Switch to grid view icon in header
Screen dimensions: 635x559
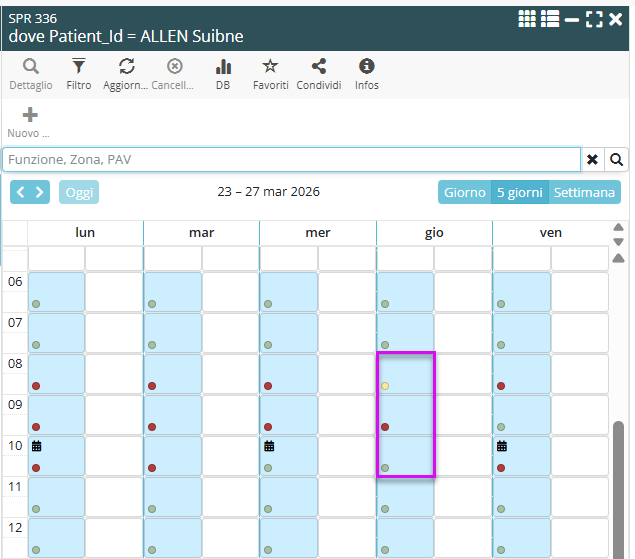click(527, 19)
